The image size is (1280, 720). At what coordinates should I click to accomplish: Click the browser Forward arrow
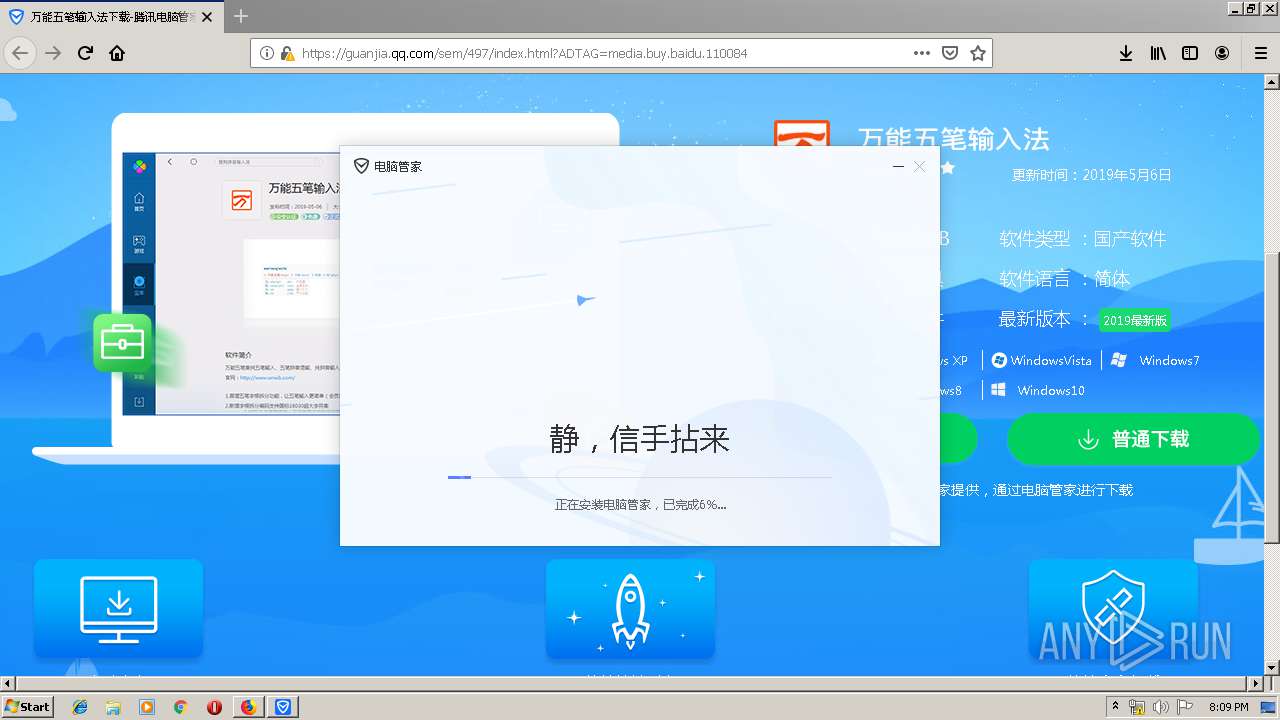coord(53,53)
